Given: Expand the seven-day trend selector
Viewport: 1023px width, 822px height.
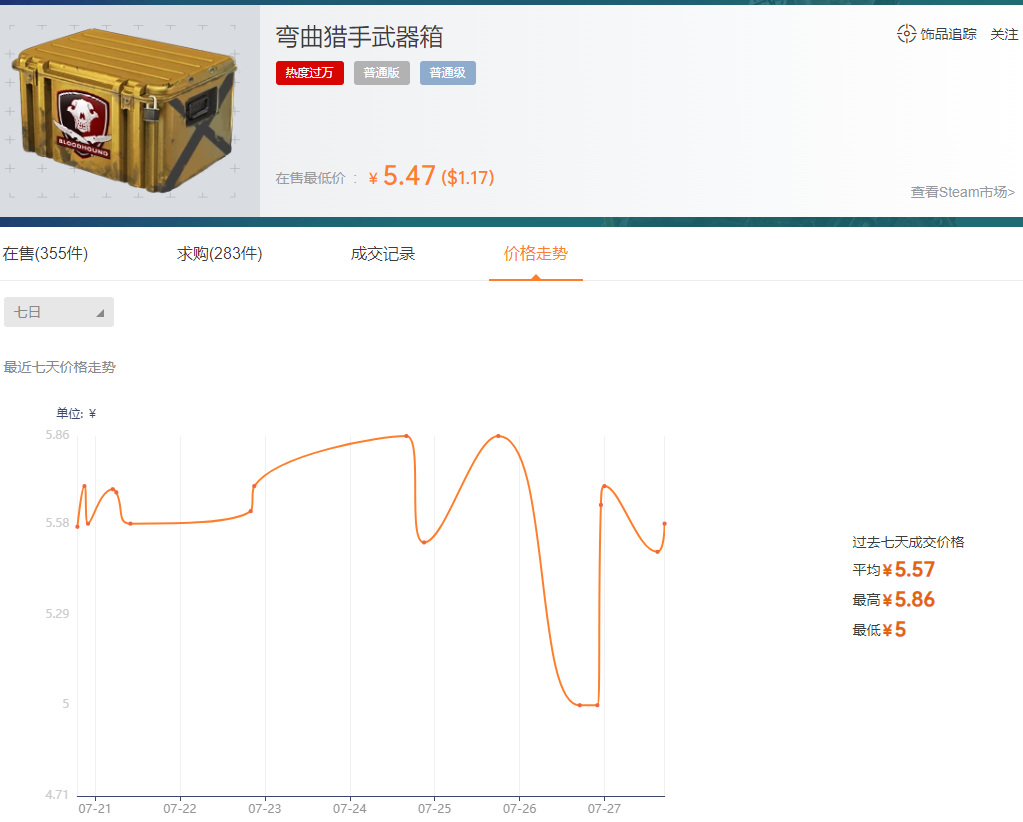Looking at the screenshot, I should tap(58, 311).
